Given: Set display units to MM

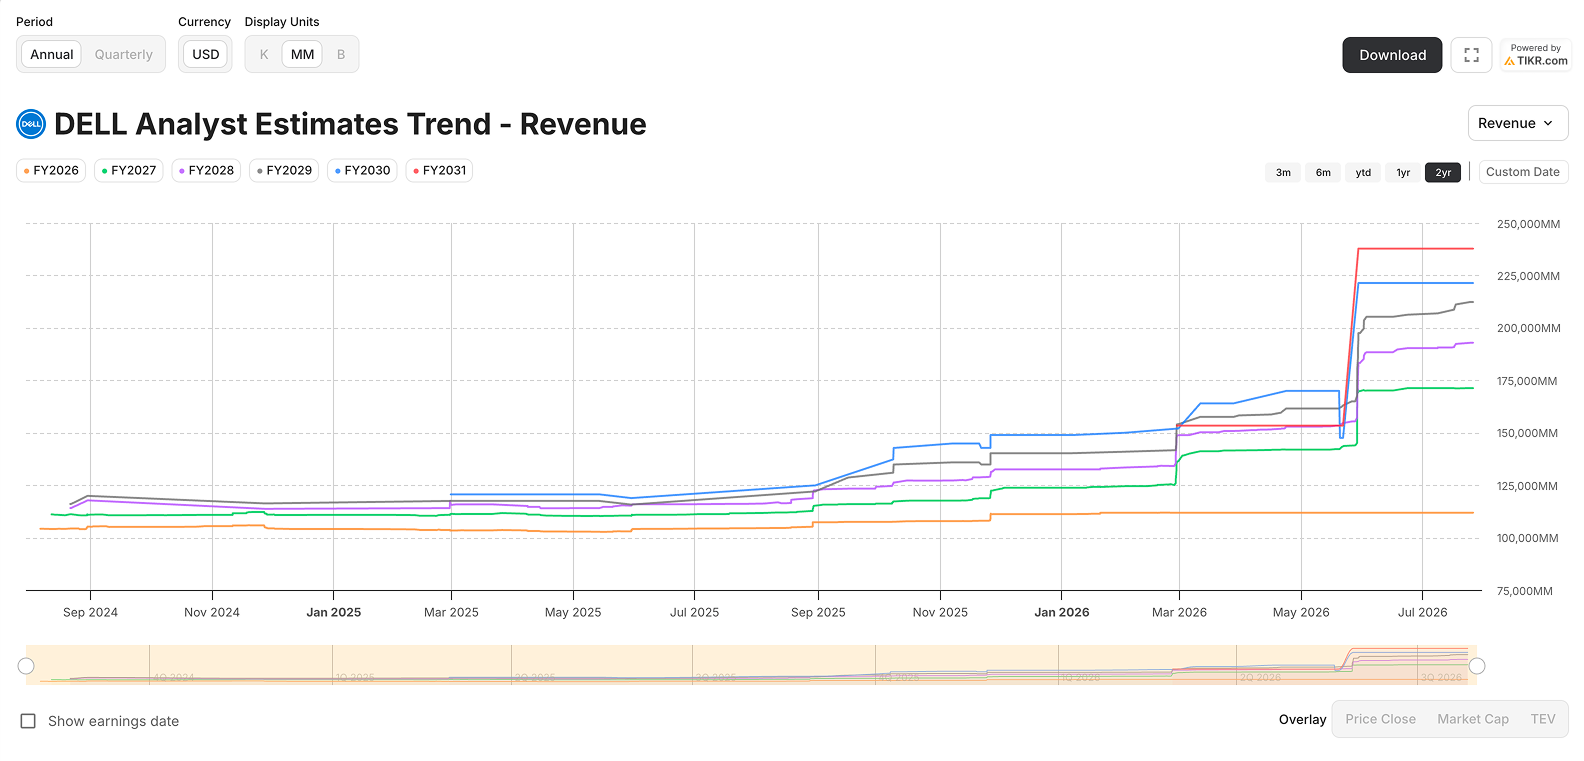Looking at the screenshot, I should click(302, 54).
